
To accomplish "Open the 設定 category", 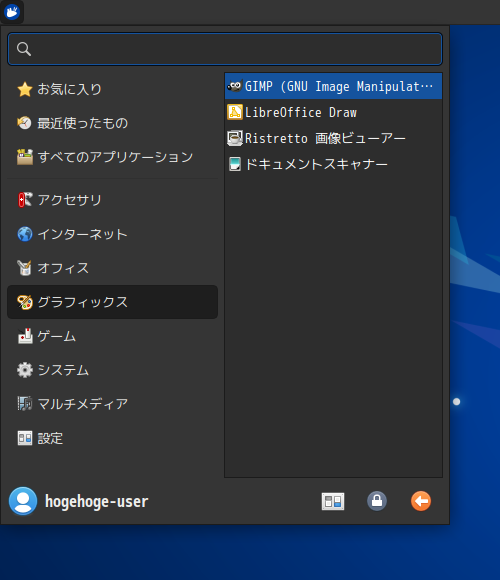I will pos(112,438).
